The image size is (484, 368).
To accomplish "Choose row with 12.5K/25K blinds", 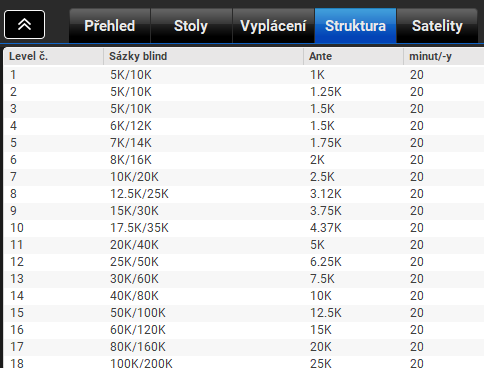I will (244, 194).
